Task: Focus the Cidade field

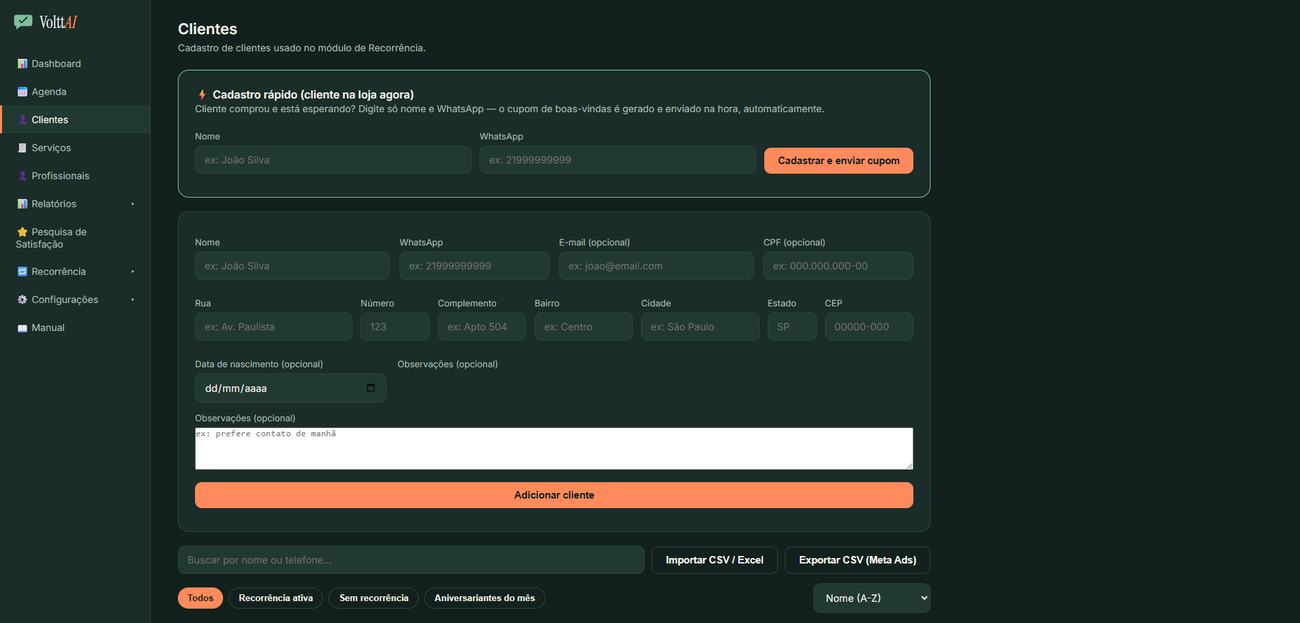Action: 700,327
